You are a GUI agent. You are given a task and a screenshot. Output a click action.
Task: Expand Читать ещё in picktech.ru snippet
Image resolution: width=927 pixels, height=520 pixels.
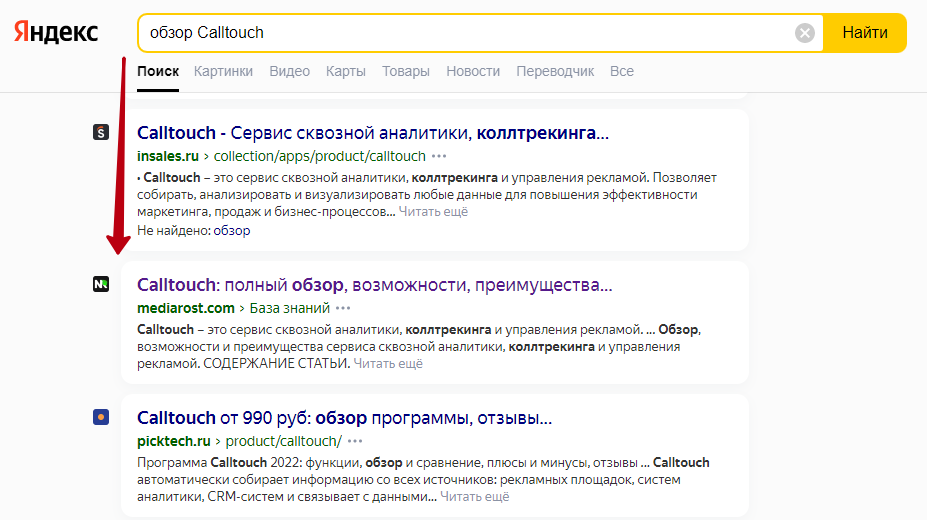click(474, 496)
